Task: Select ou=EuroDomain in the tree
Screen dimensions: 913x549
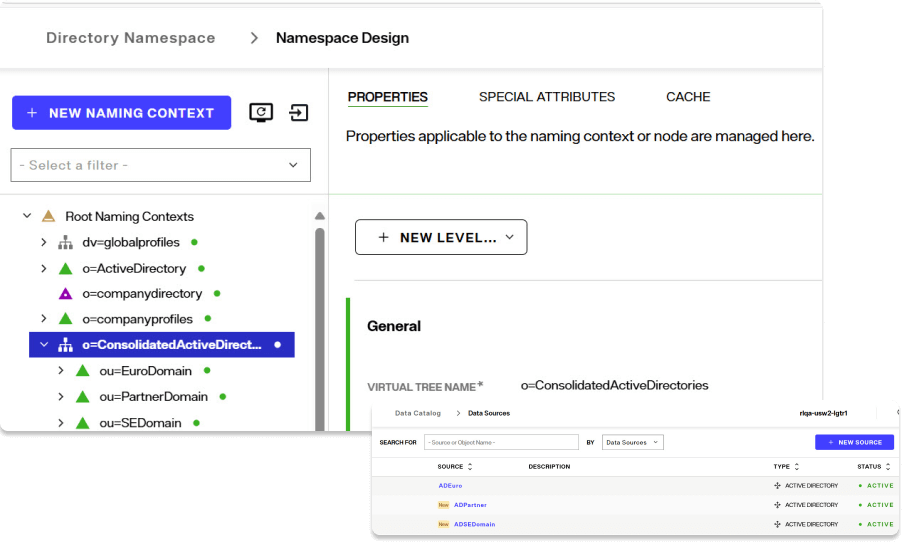Action: pyautogui.click(x=146, y=371)
